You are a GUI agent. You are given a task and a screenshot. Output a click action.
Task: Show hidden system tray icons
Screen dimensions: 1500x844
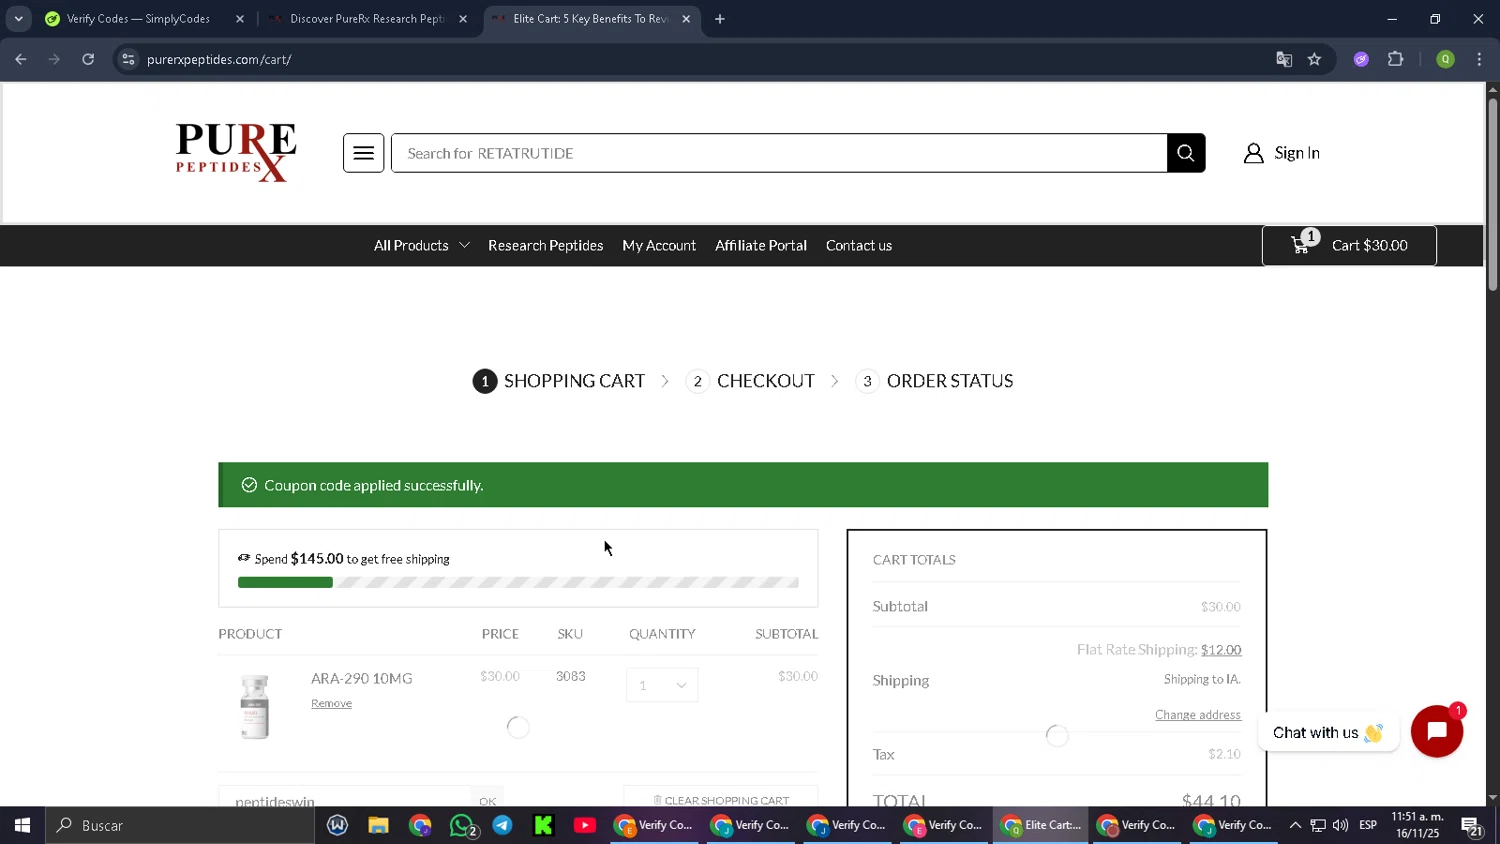pyautogui.click(x=1295, y=825)
